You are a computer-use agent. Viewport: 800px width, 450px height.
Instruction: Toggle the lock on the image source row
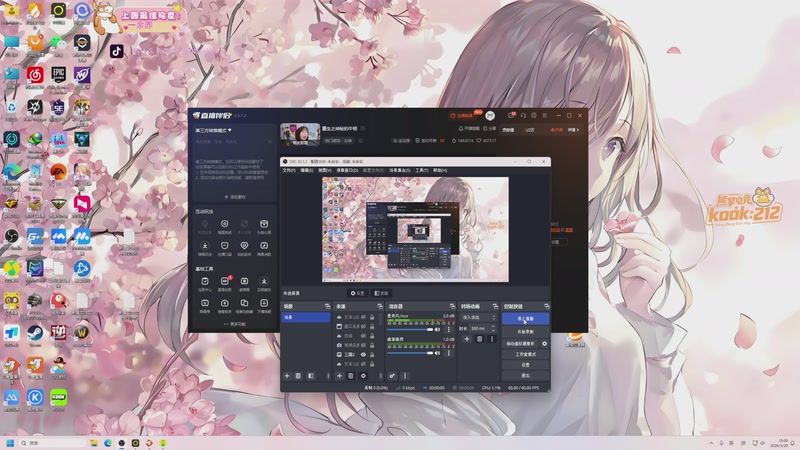[372, 354]
